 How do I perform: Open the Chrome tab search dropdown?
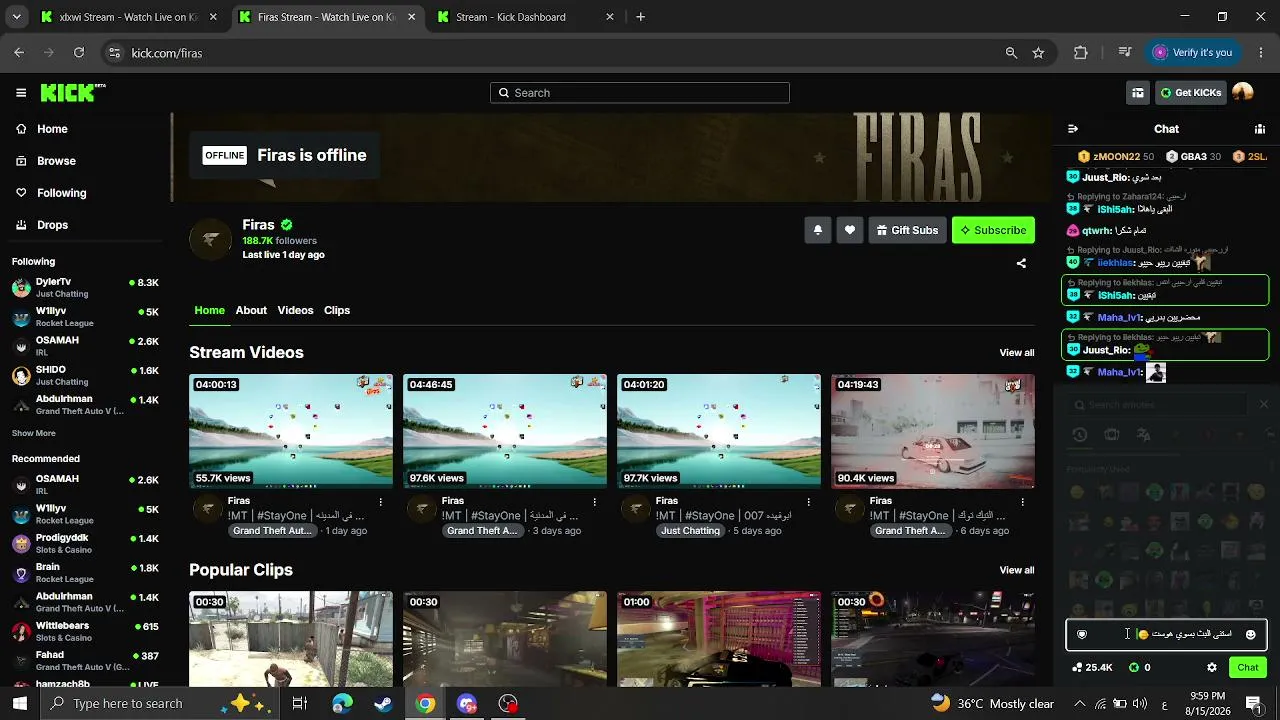[16, 17]
